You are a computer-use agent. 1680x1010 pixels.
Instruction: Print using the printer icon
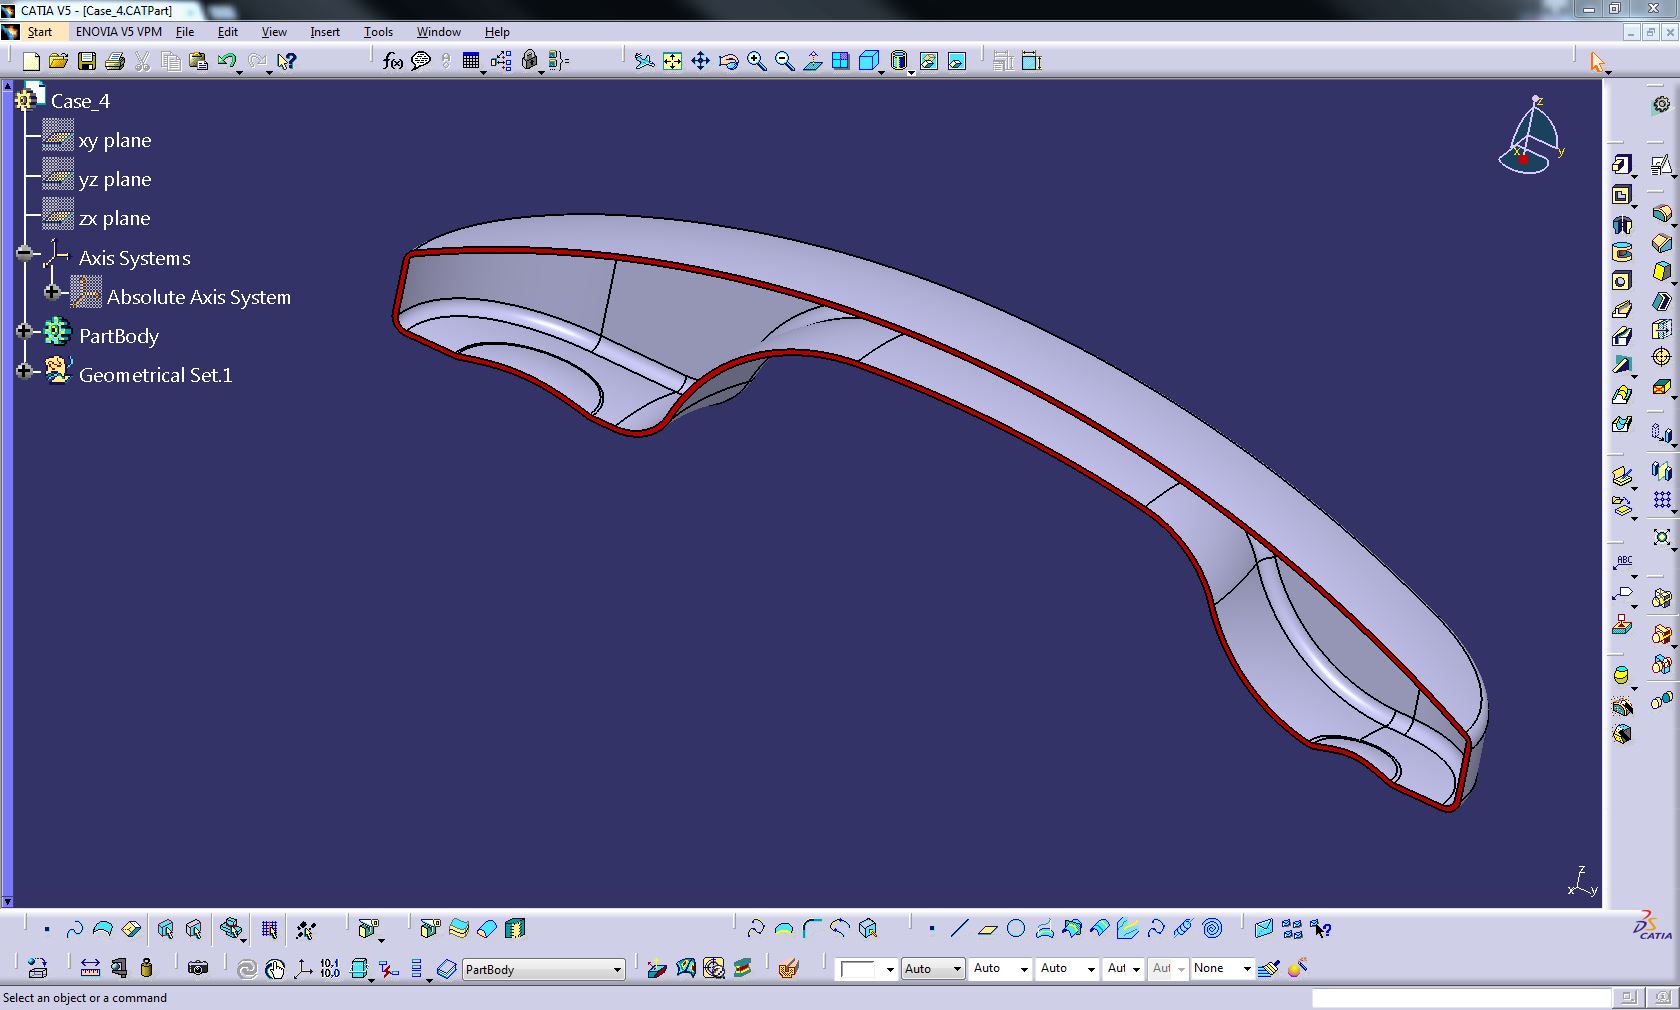point(115,62)
